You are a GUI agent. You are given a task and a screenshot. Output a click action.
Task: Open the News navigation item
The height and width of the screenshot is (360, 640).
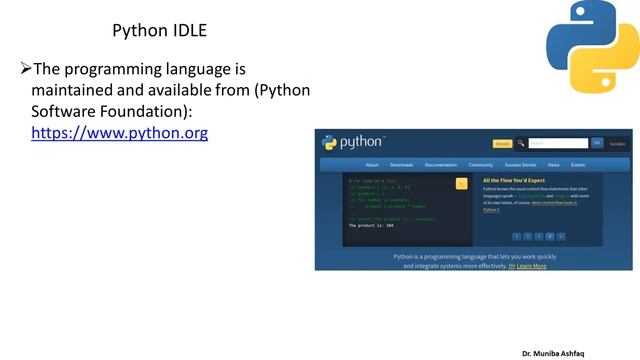click(x=553, y=165)
